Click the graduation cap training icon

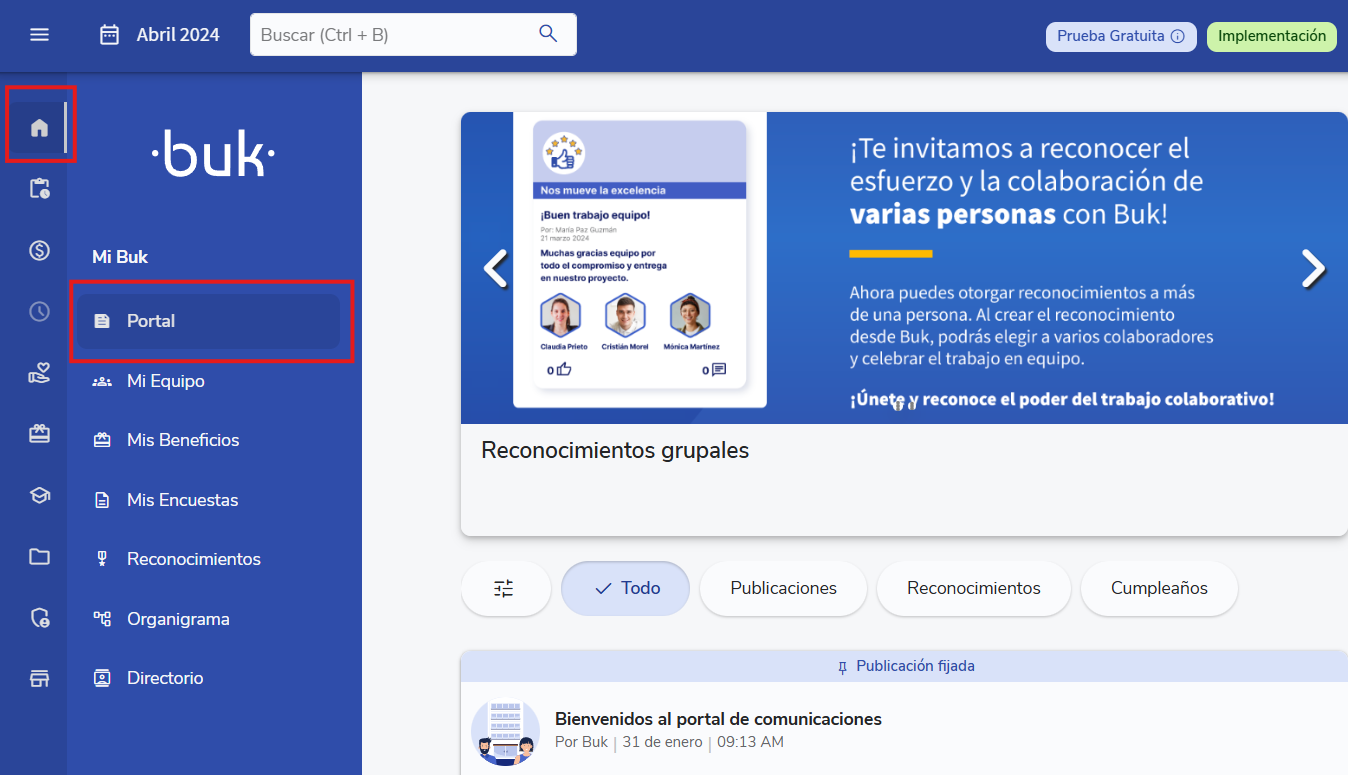(39, 495)
